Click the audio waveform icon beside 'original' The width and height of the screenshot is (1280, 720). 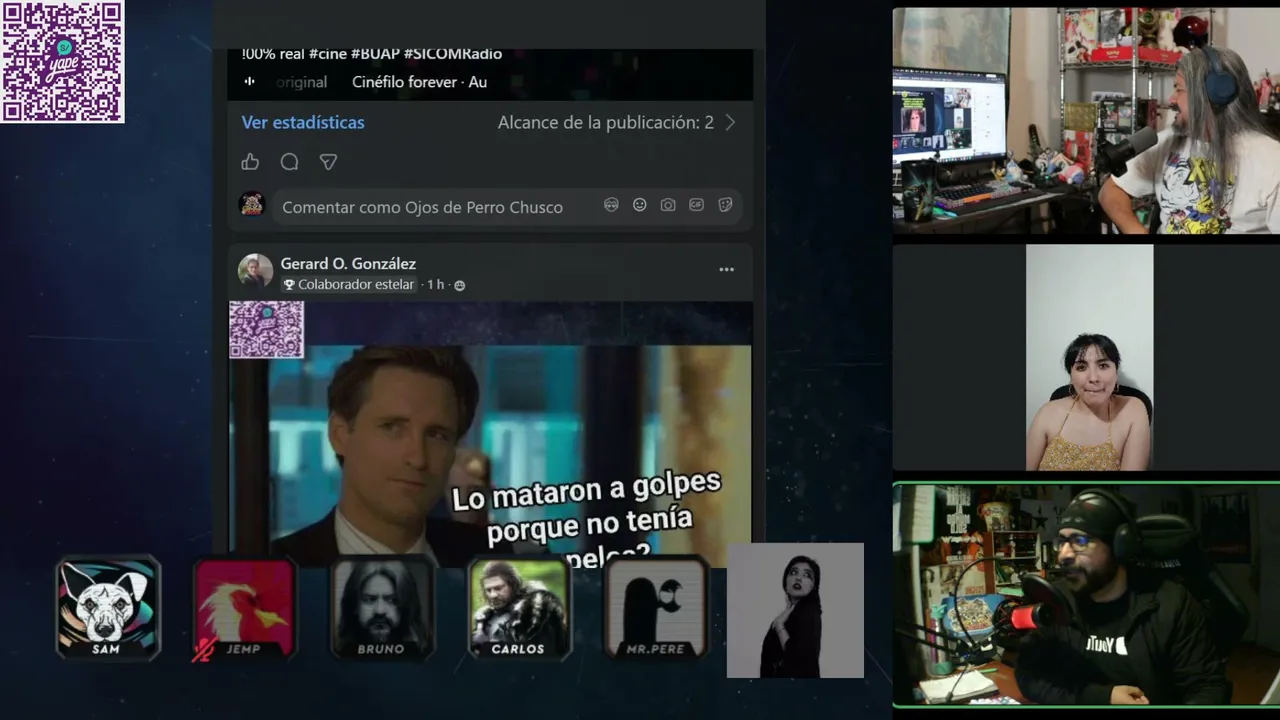pyautogui.click(x=250, y=82)
